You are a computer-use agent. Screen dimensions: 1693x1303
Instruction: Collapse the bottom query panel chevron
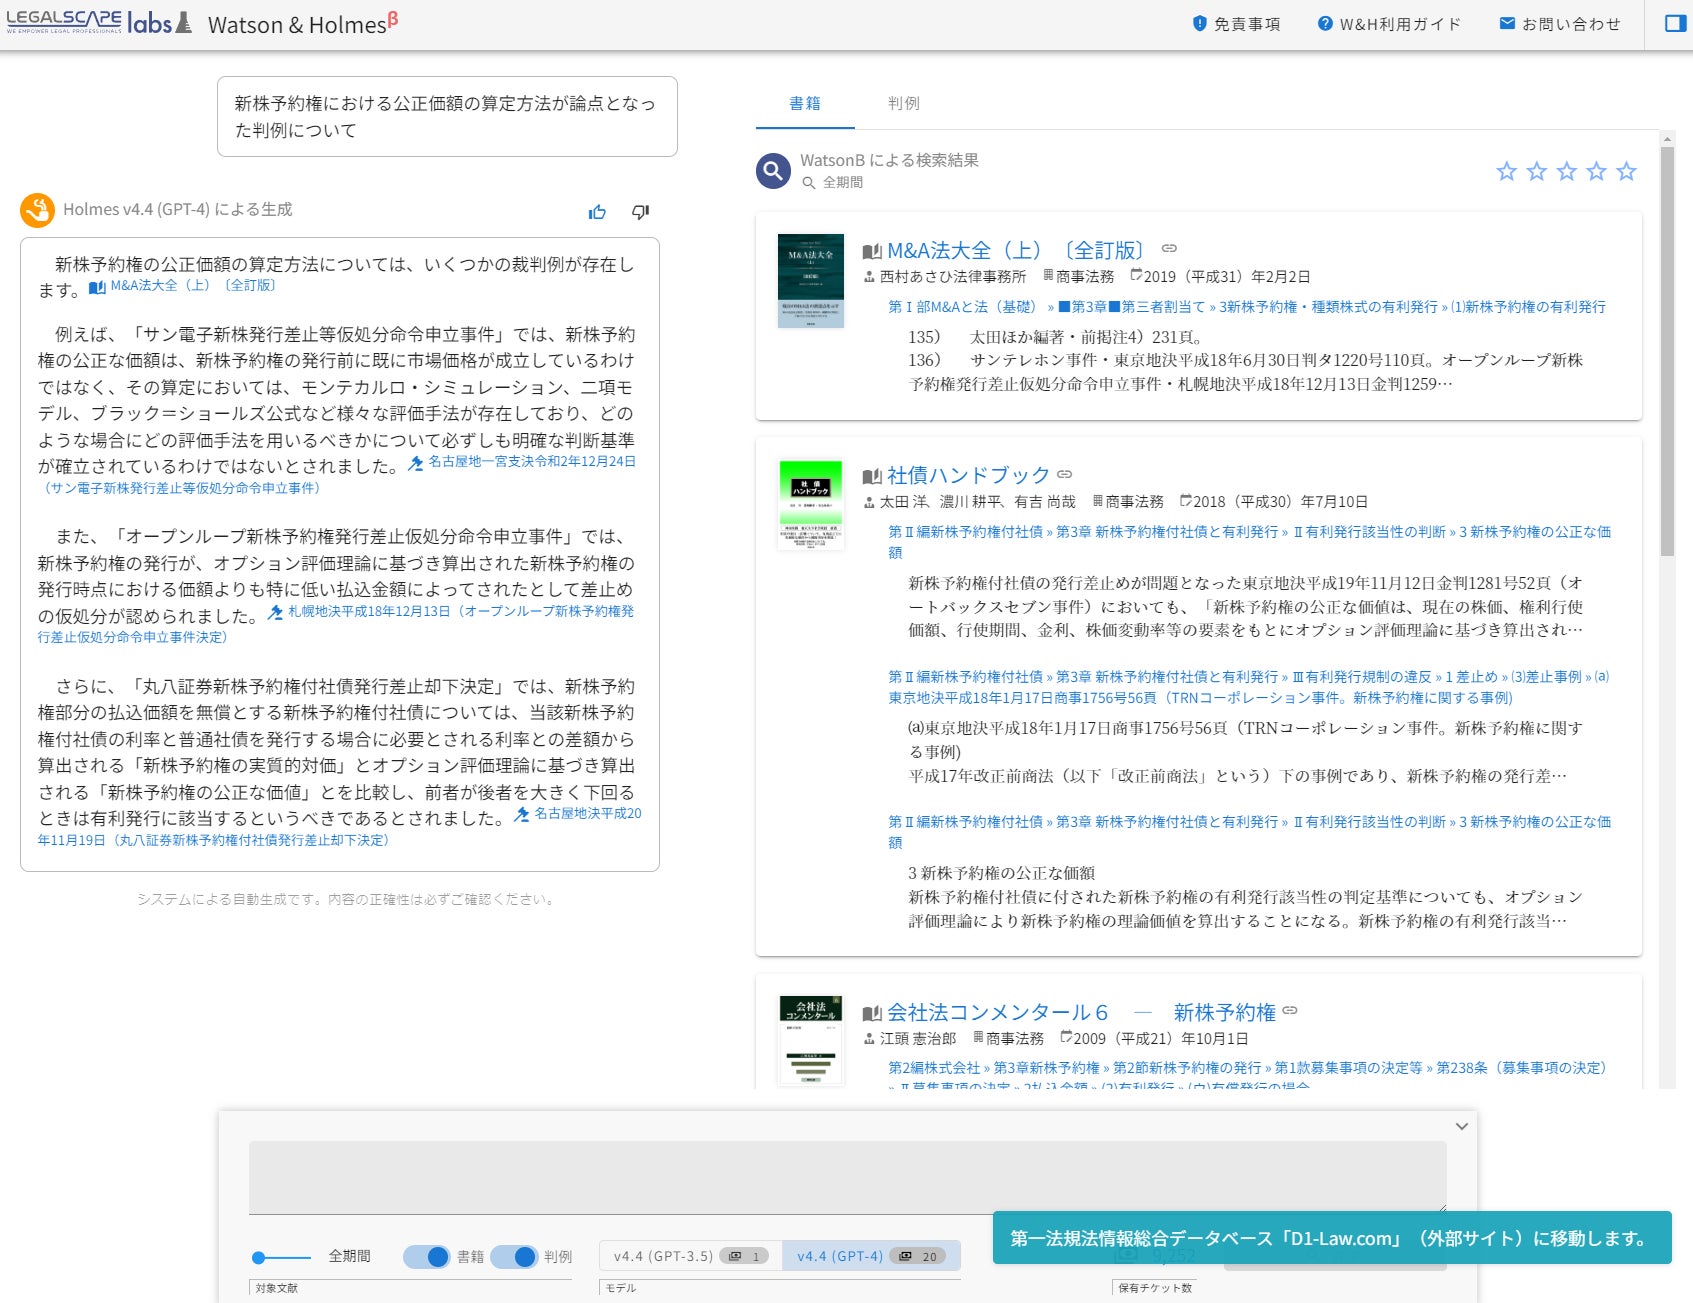[1461, 1126]
